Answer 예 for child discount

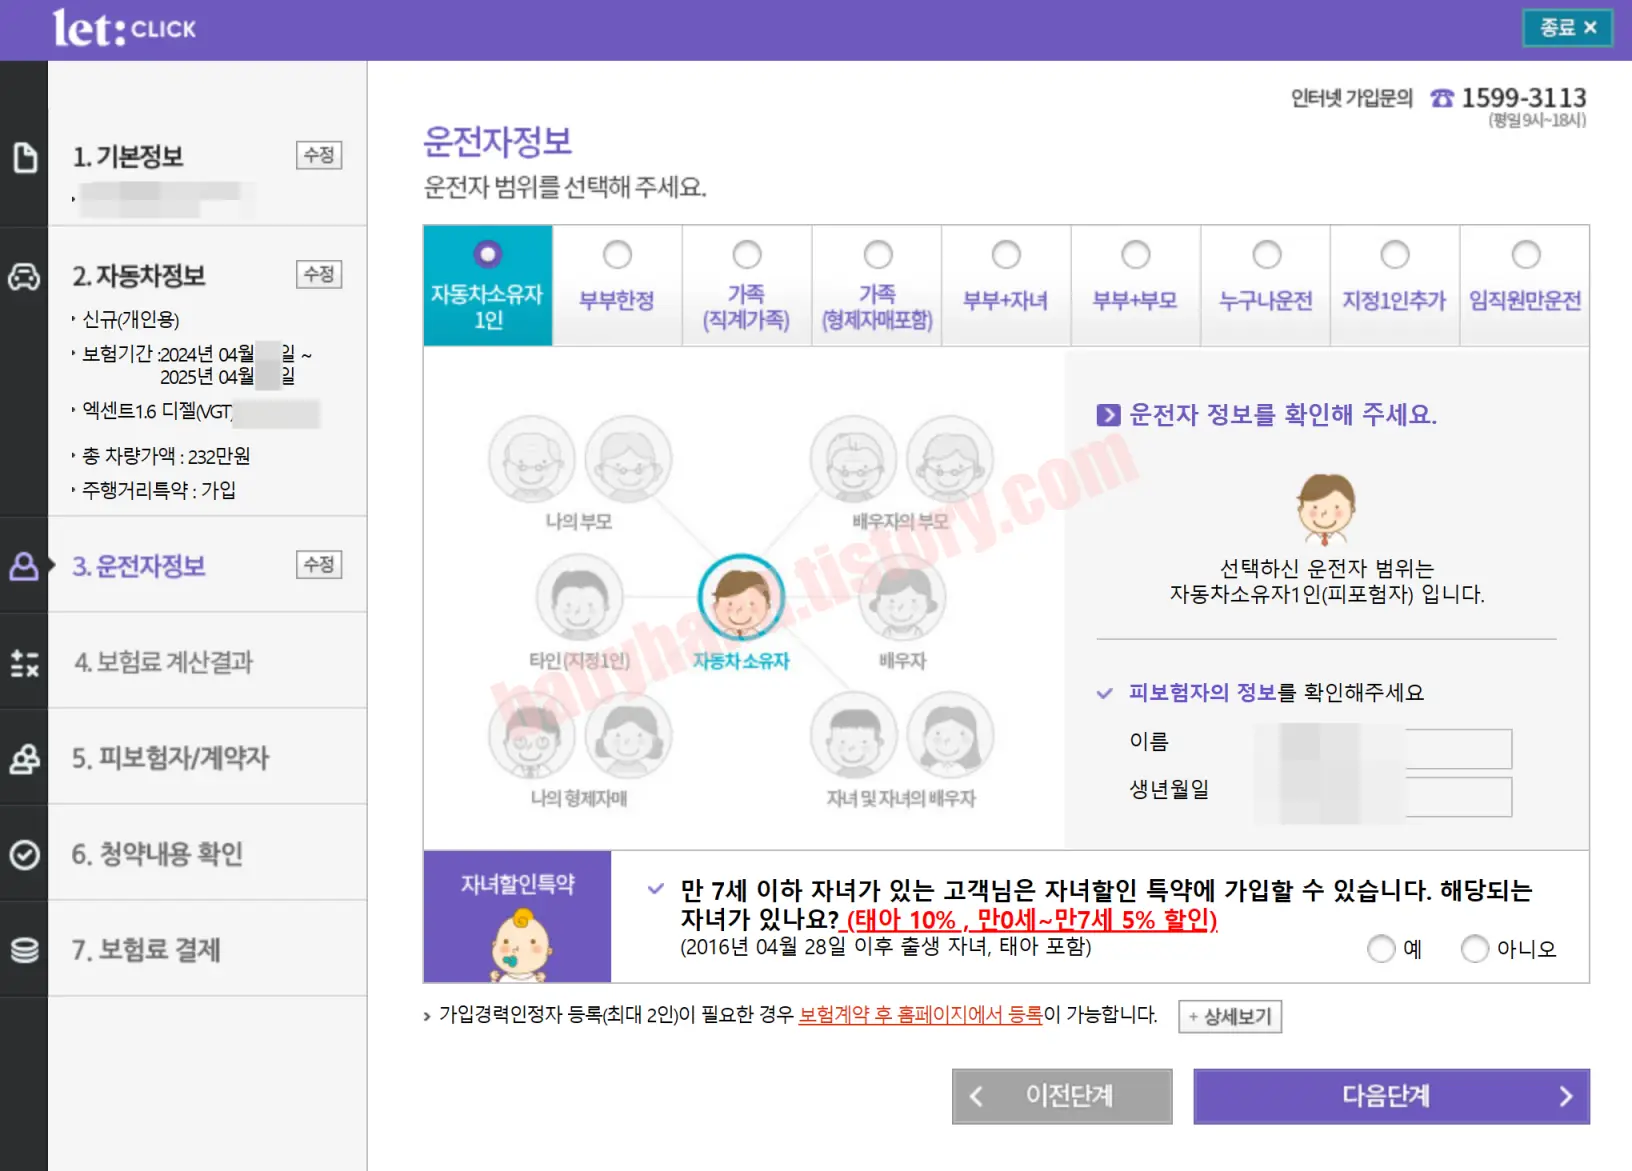coord(1381,949)
